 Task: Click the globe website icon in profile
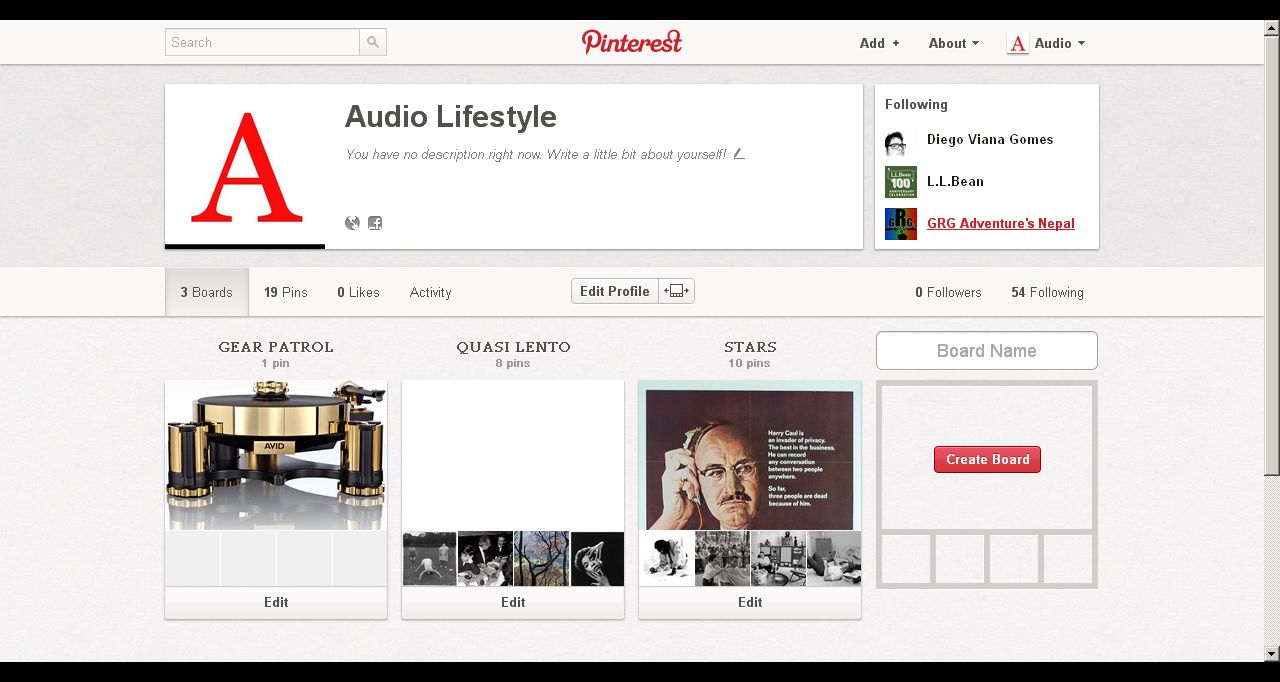[x=352, y=223]
